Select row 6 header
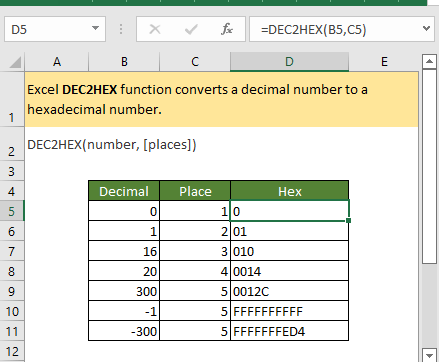This screenshot has height=362, width=439. point(12,231)
